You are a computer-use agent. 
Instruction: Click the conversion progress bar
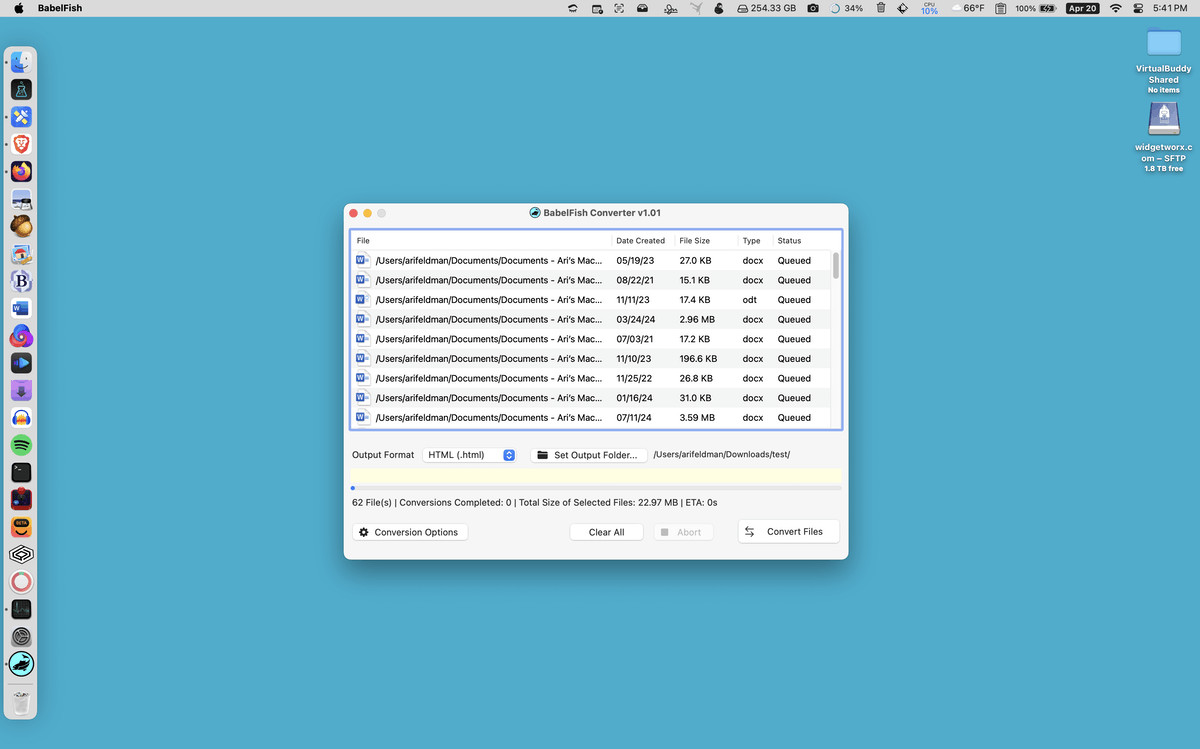coord(596,488)
